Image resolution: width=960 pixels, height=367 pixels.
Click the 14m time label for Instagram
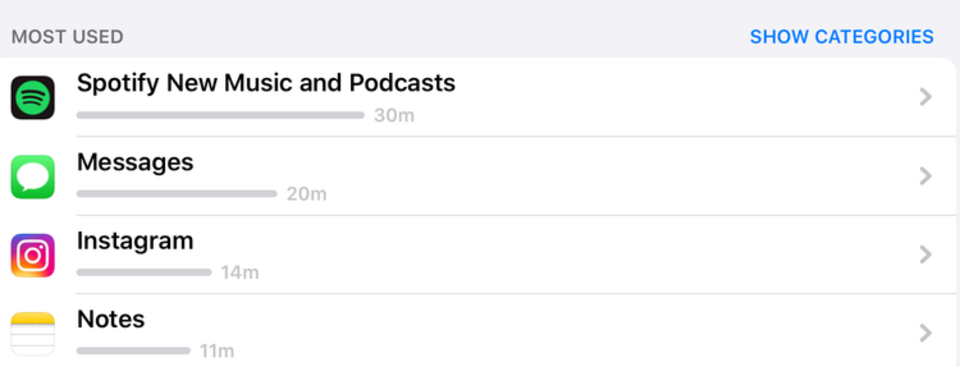240,273
